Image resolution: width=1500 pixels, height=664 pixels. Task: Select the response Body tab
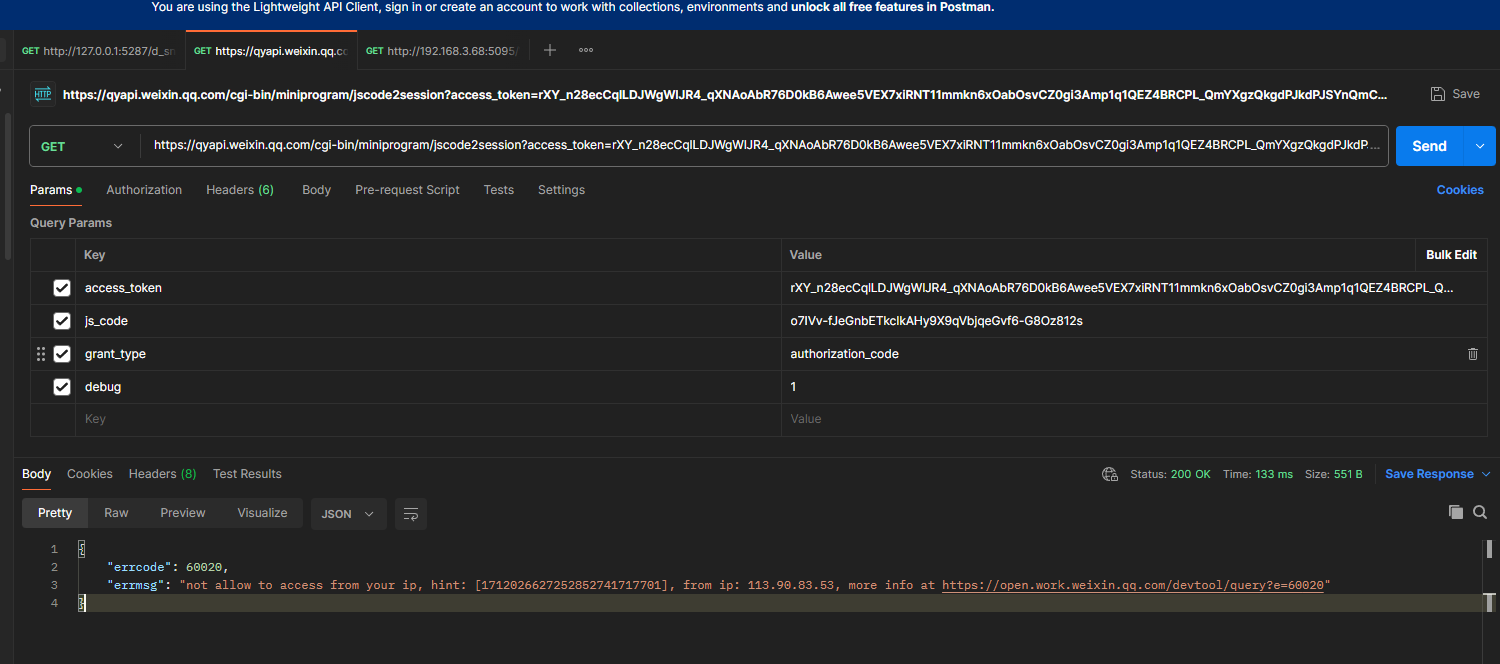click(36, 474)
